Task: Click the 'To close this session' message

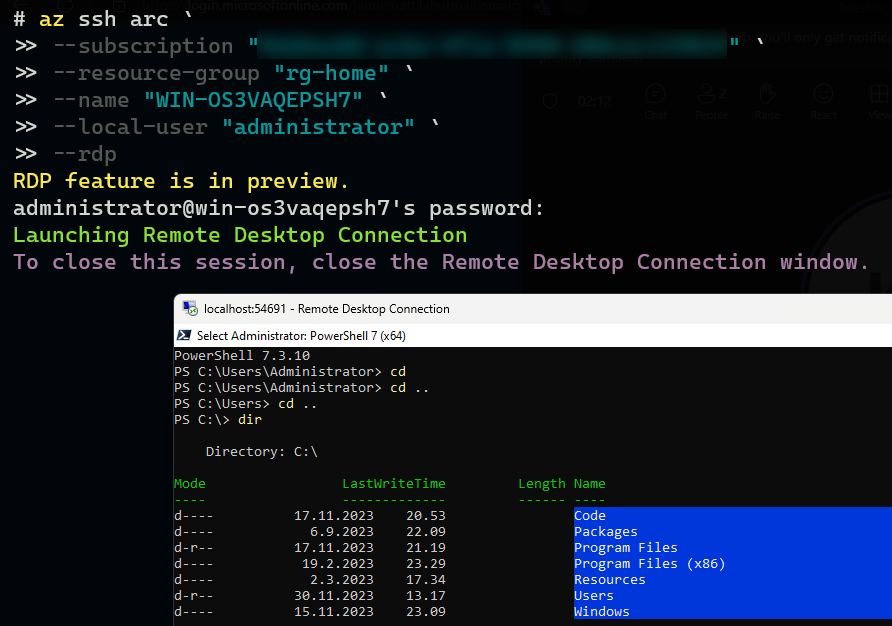Action: pyautogui.click(x=441, y=262)
